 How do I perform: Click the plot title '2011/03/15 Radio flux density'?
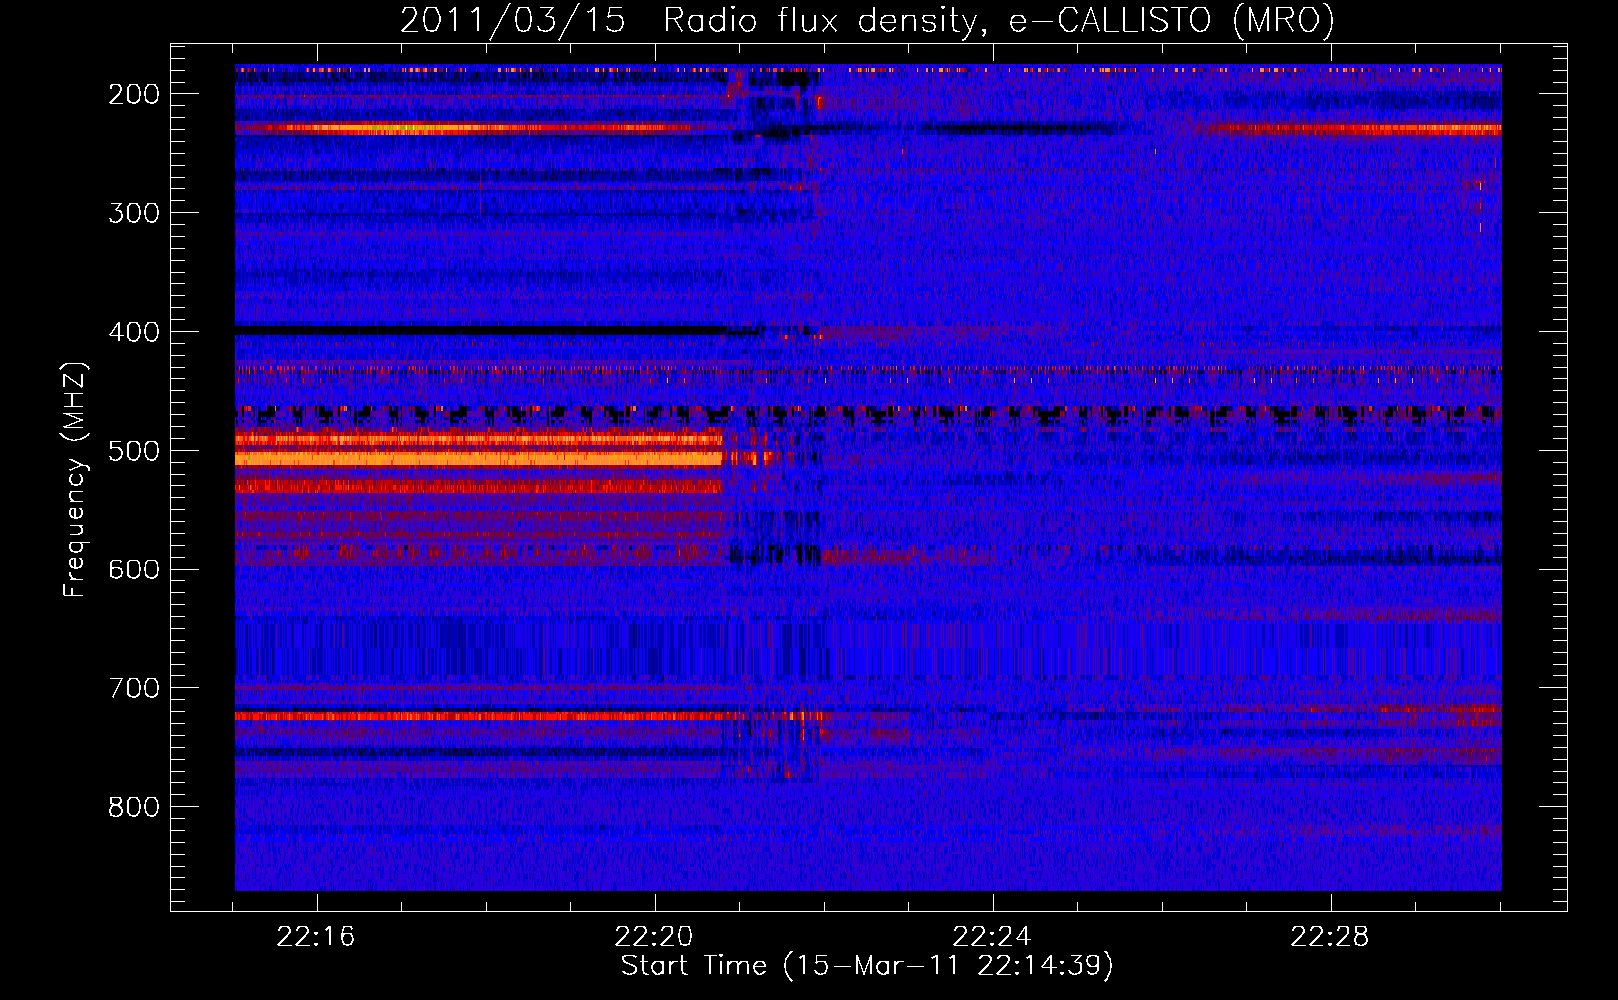(x=867, y=21)
